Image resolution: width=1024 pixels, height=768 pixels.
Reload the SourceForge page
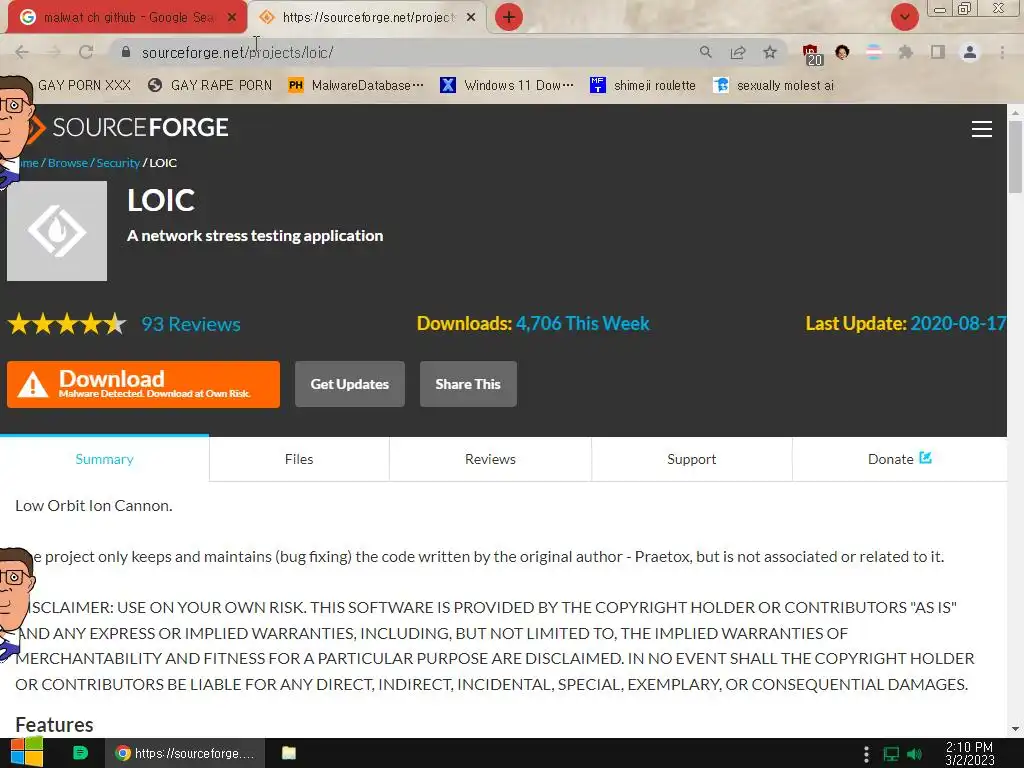click(x=86, y=52)
